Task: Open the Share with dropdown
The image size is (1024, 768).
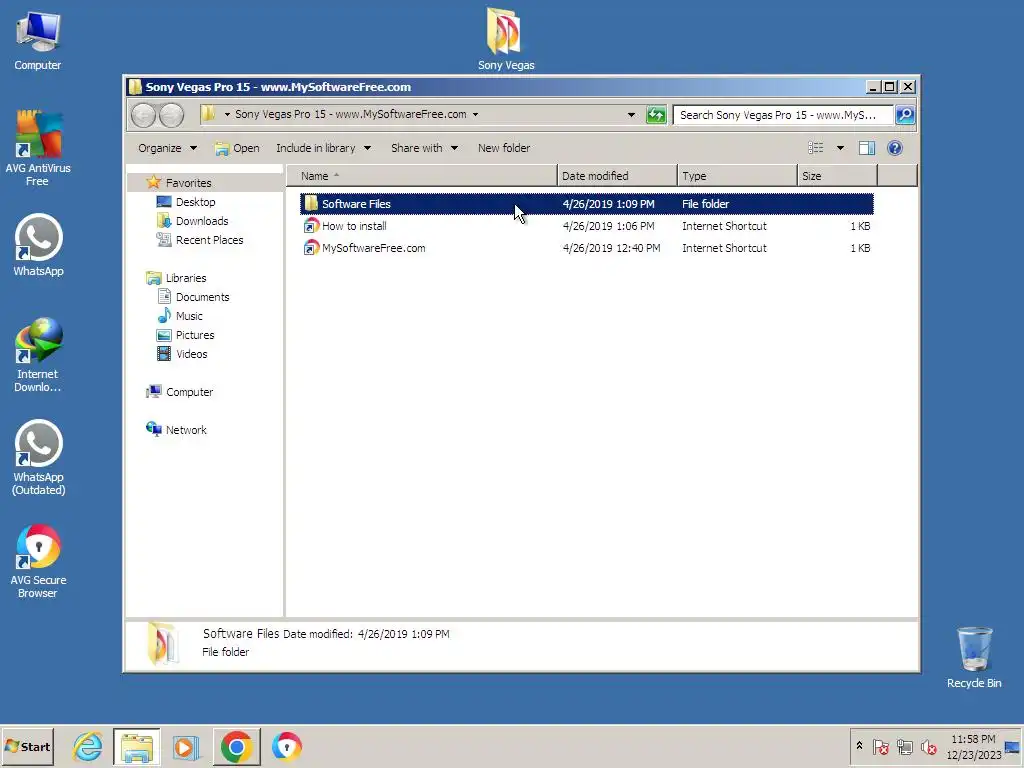Action: (424, 148)
